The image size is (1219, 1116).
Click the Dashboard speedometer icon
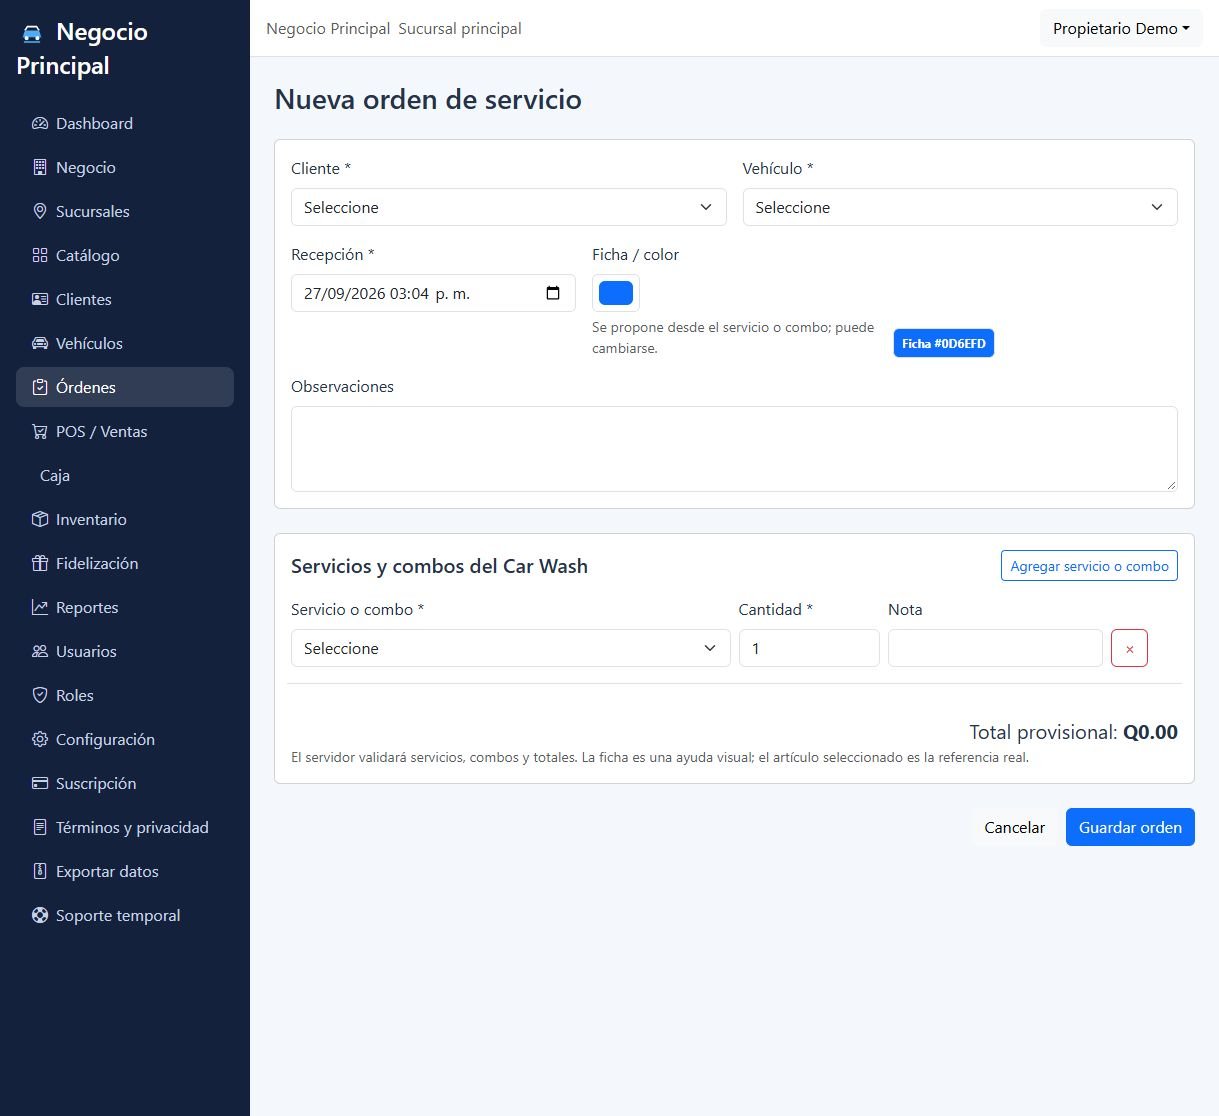click(x=40, y=124)
